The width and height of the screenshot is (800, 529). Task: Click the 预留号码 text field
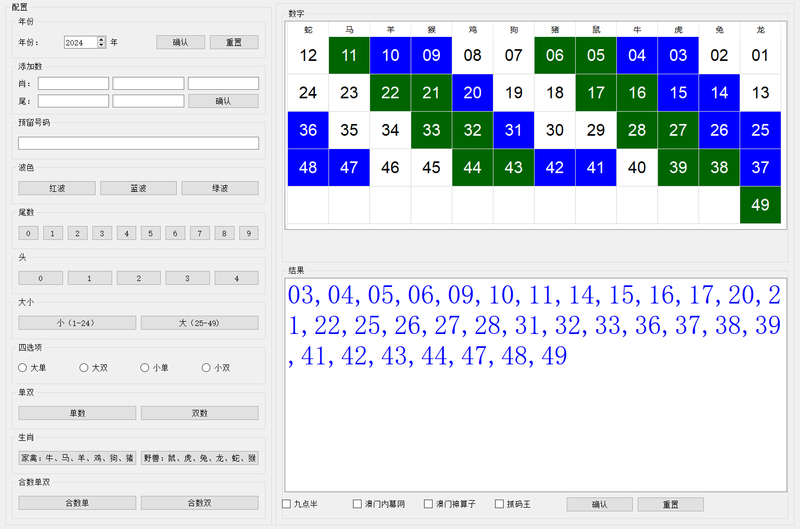pyautogui.click(x=138, y=143)
